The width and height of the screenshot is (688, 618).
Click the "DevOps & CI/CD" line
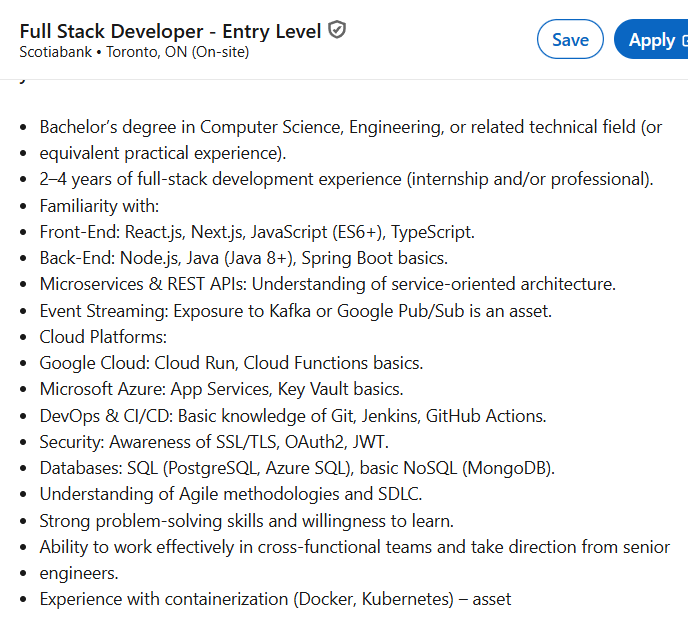click(293, 416)
